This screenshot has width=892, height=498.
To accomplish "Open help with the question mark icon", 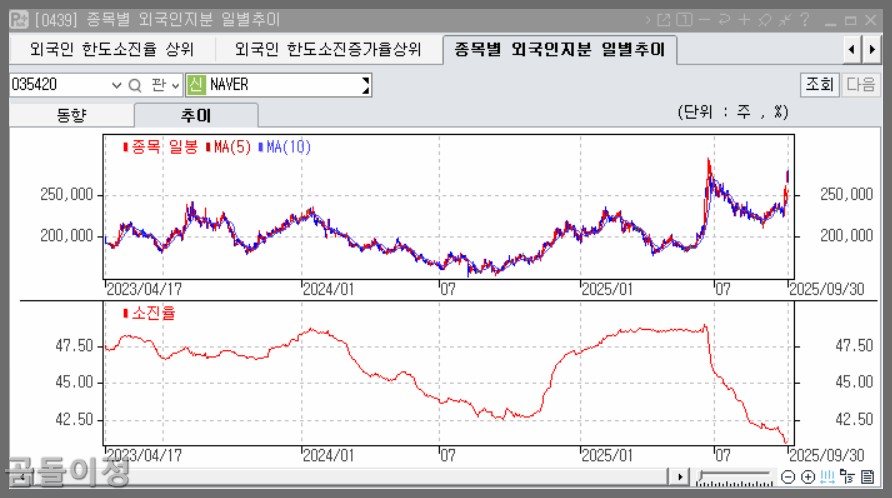I will pyautogui.click(x=804, y=20).
